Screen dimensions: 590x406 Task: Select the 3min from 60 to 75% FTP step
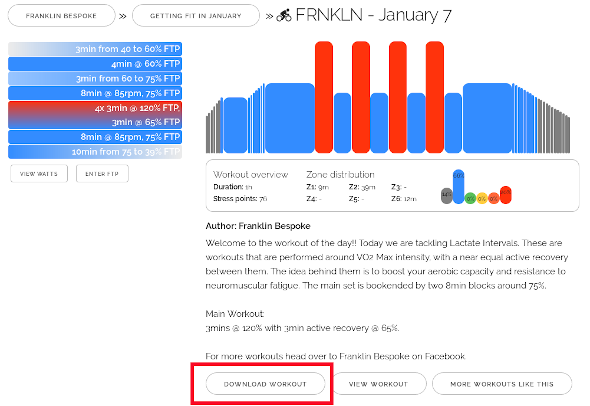95,78
